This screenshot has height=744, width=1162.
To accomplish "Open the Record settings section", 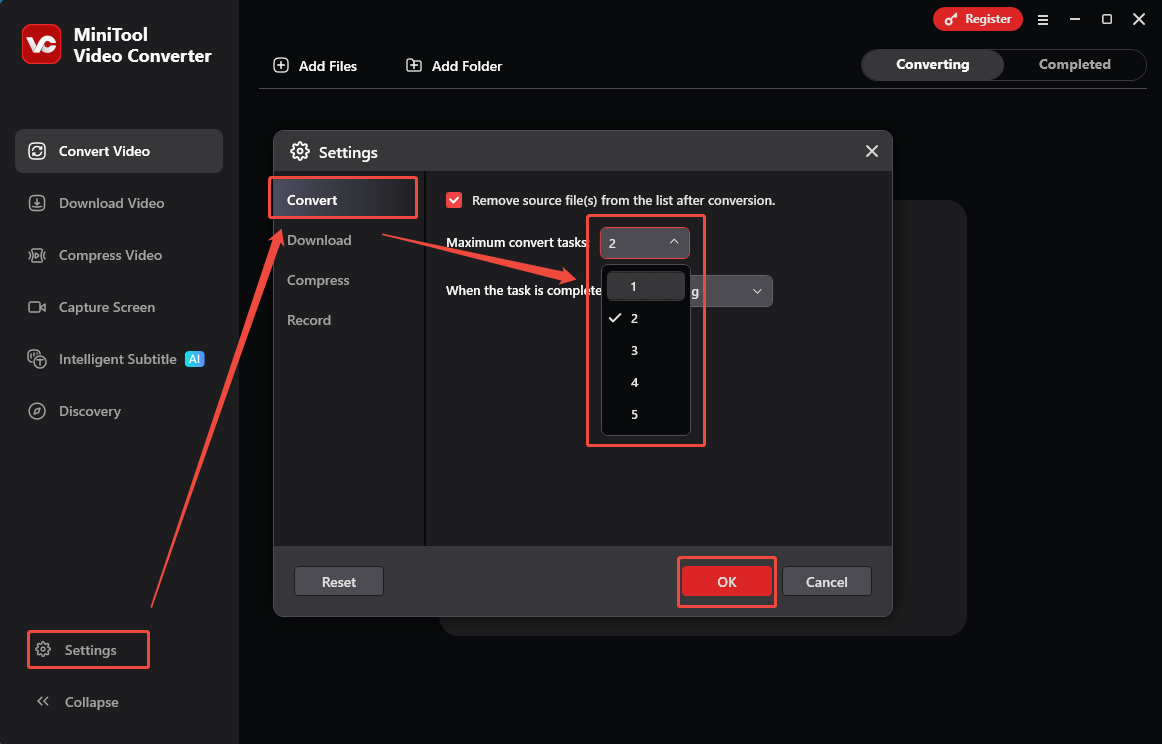I will click(309, 320).
